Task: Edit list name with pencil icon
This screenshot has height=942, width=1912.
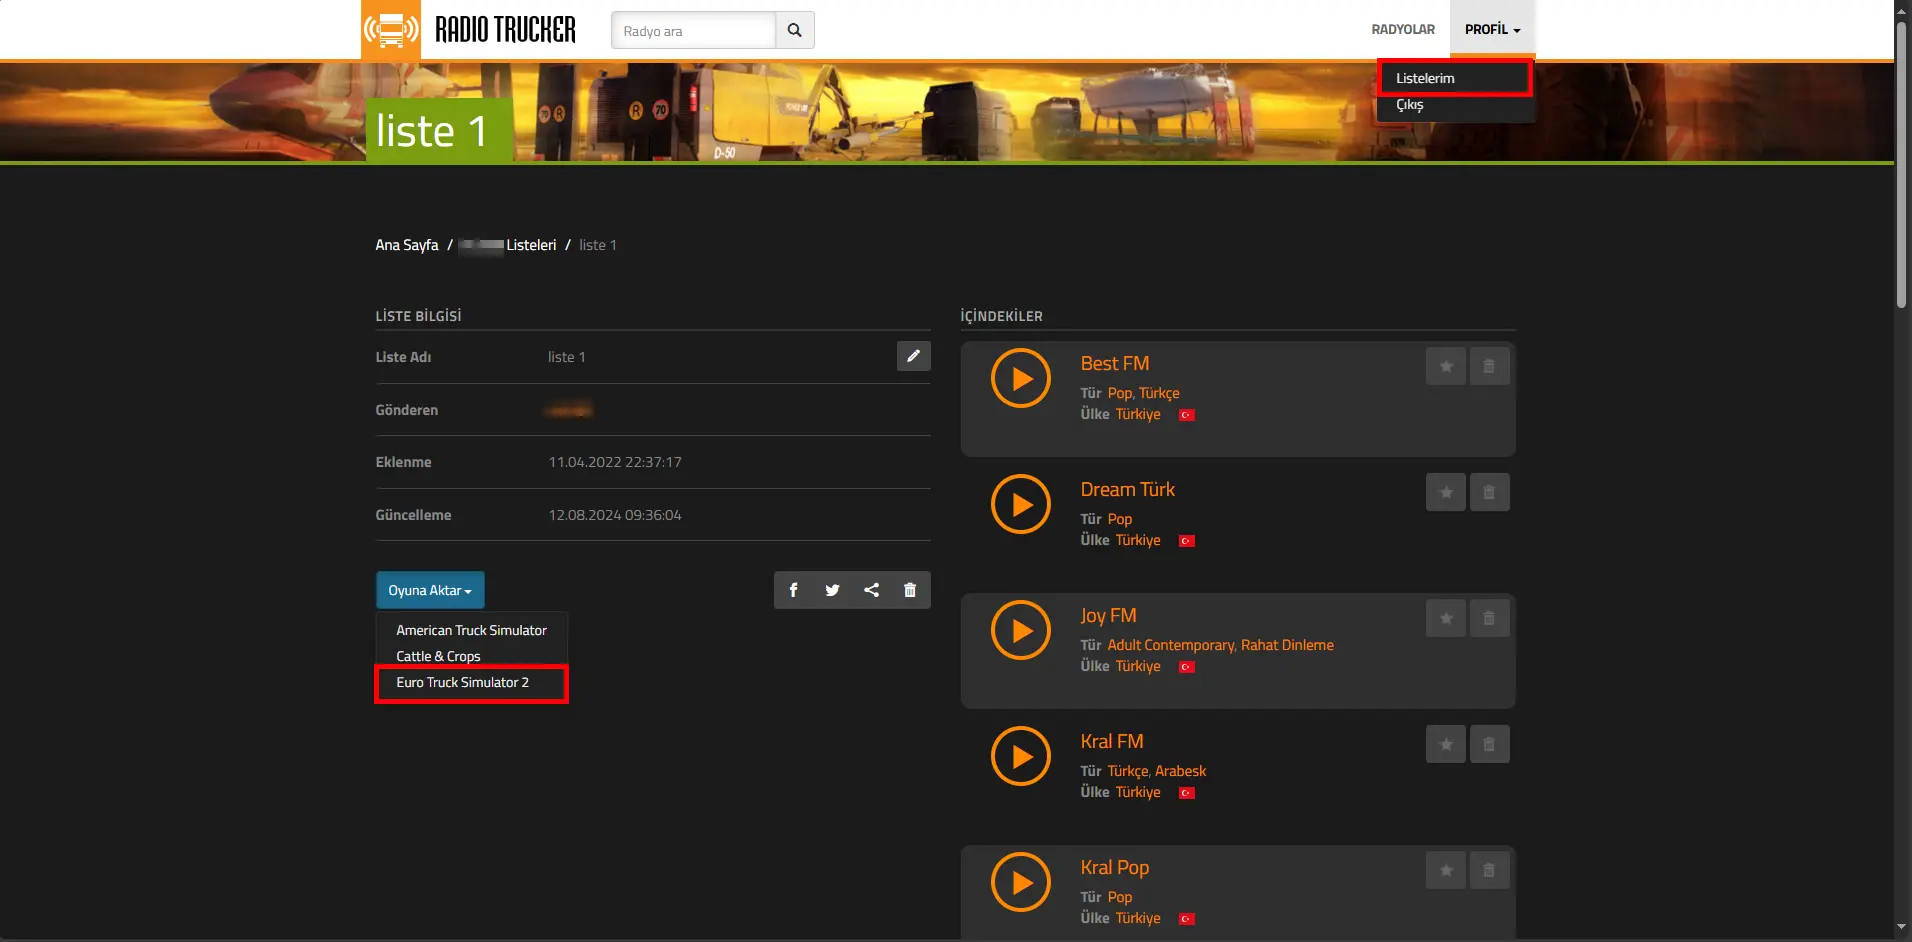Action: [914, 356]
